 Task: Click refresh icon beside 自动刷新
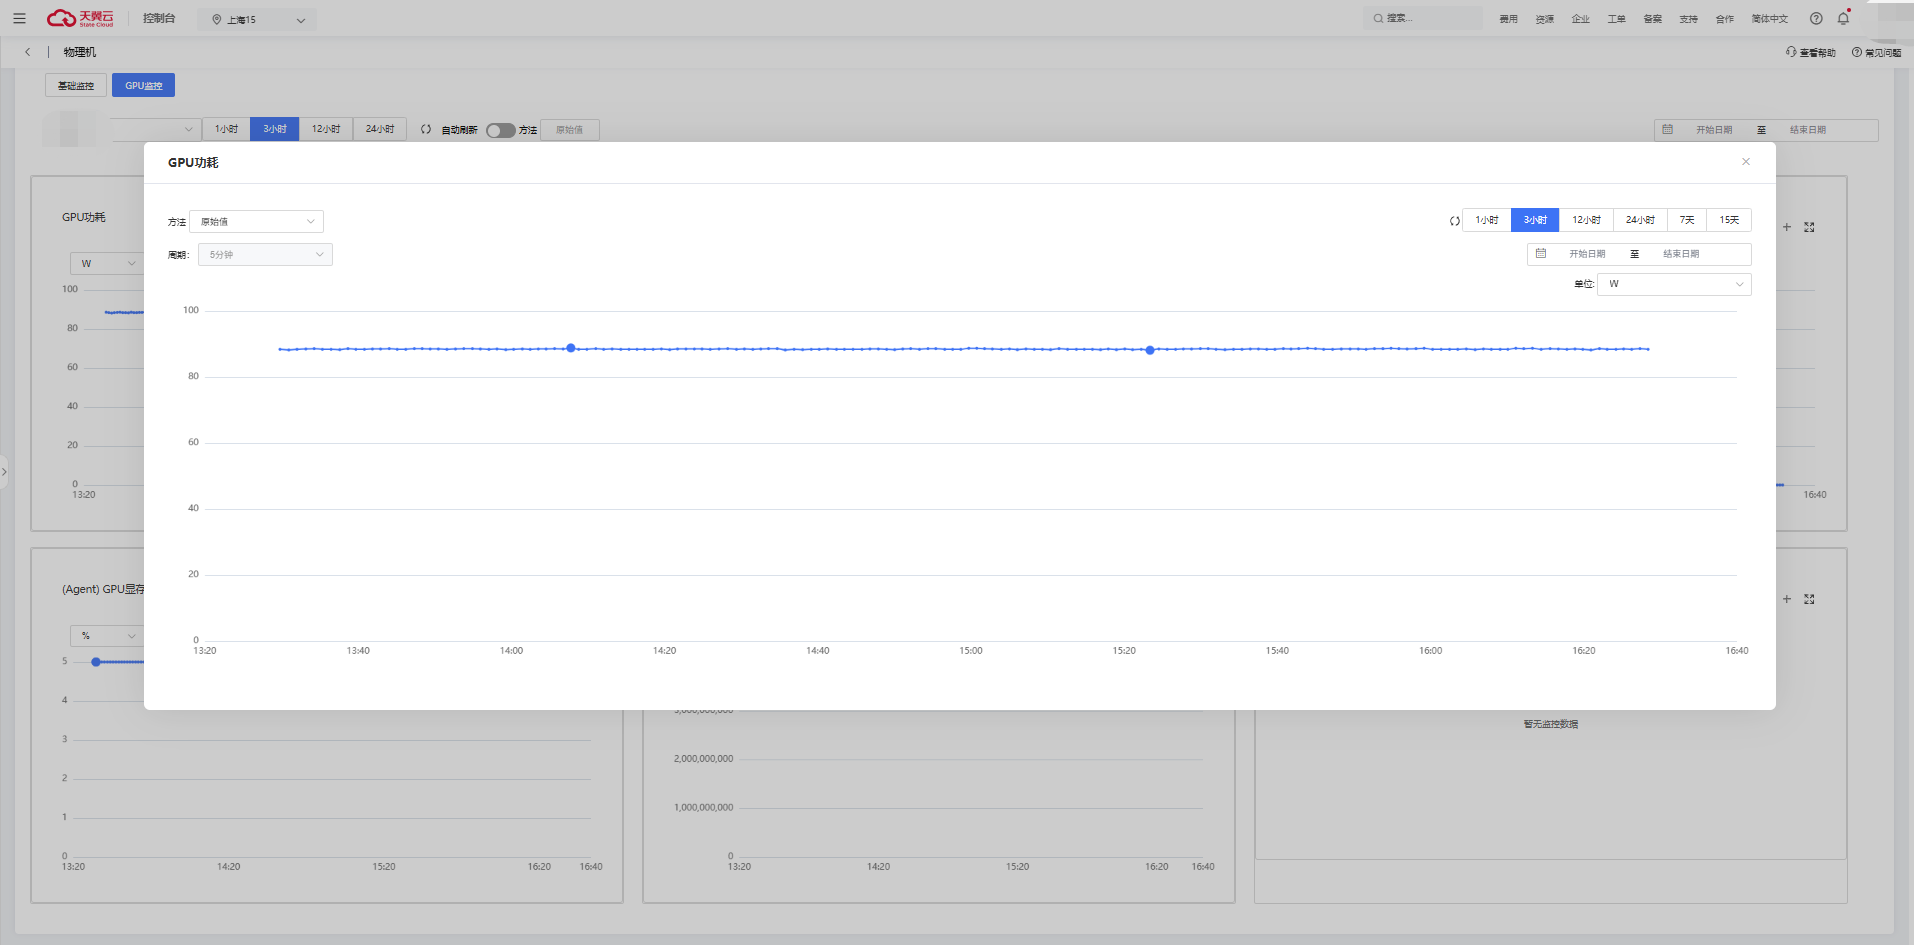click(x=426, y=129)
